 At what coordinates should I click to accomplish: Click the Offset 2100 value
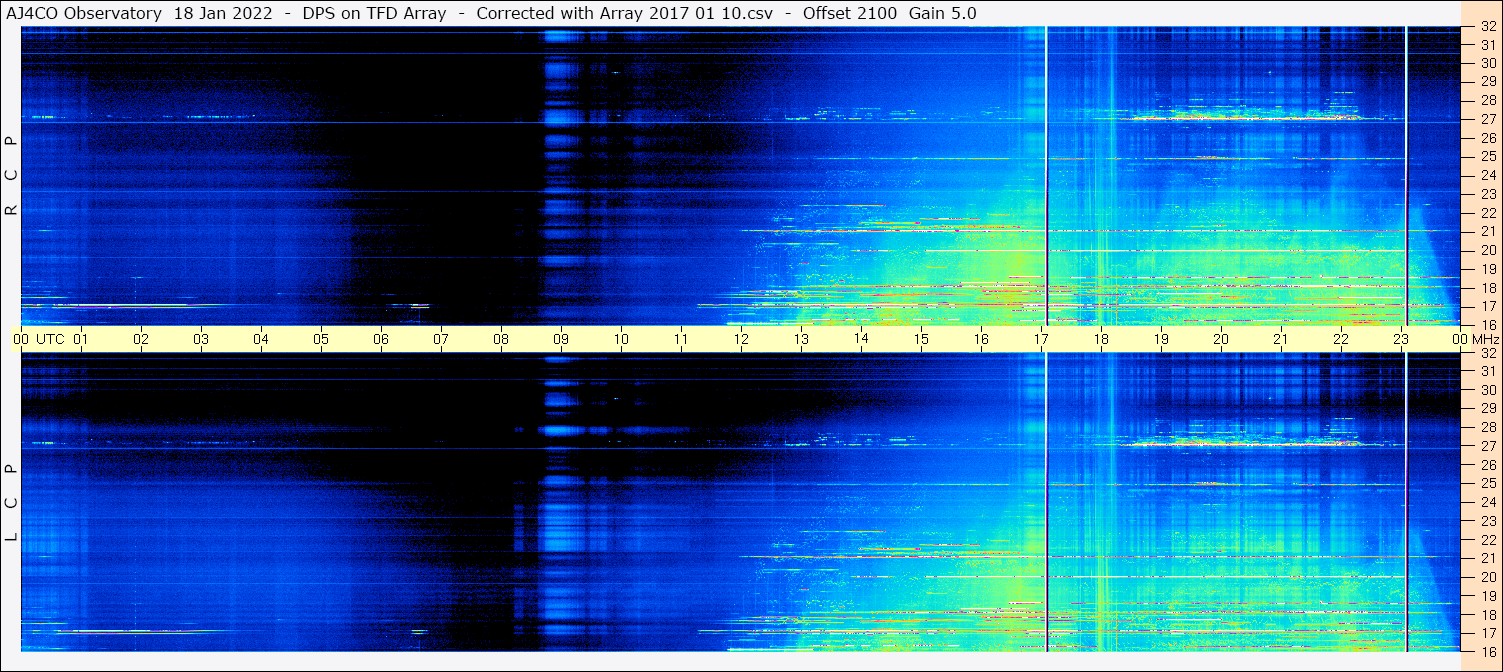coord(849,13)
